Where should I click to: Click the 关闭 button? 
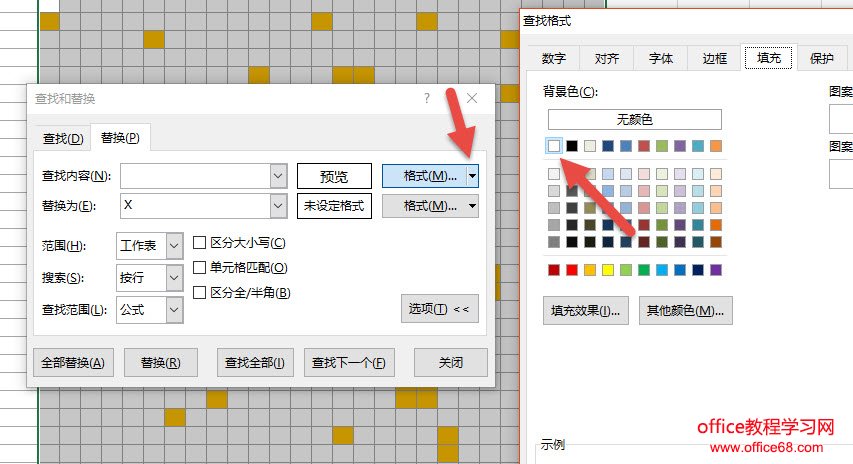click(x=450, y=362)
